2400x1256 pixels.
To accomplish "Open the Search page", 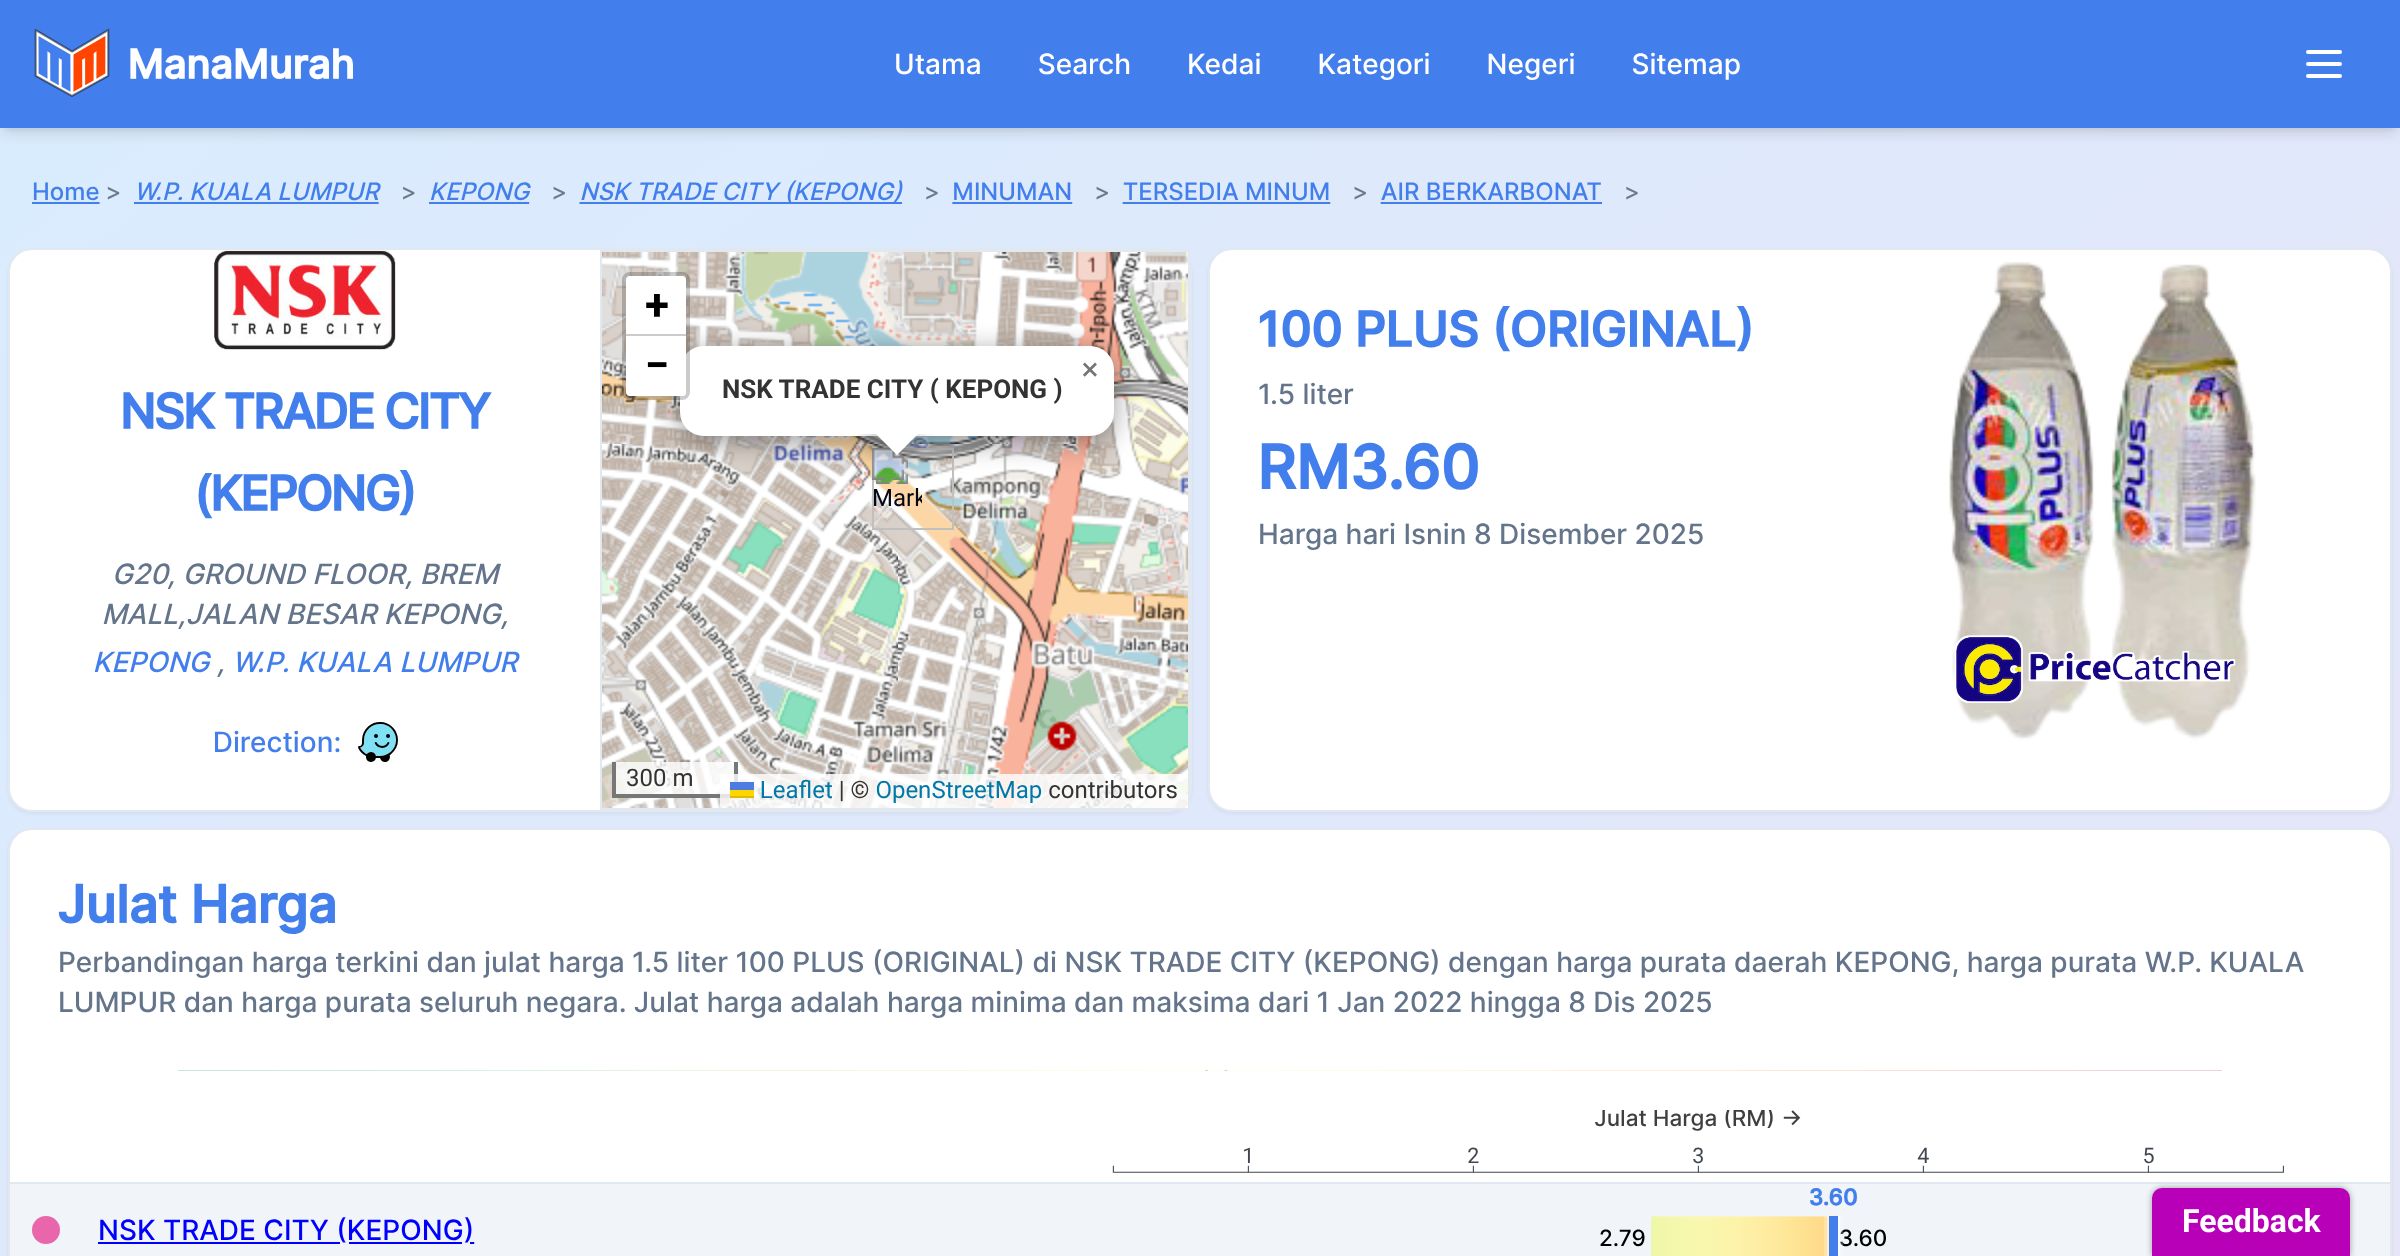I will click(1083, 64).
